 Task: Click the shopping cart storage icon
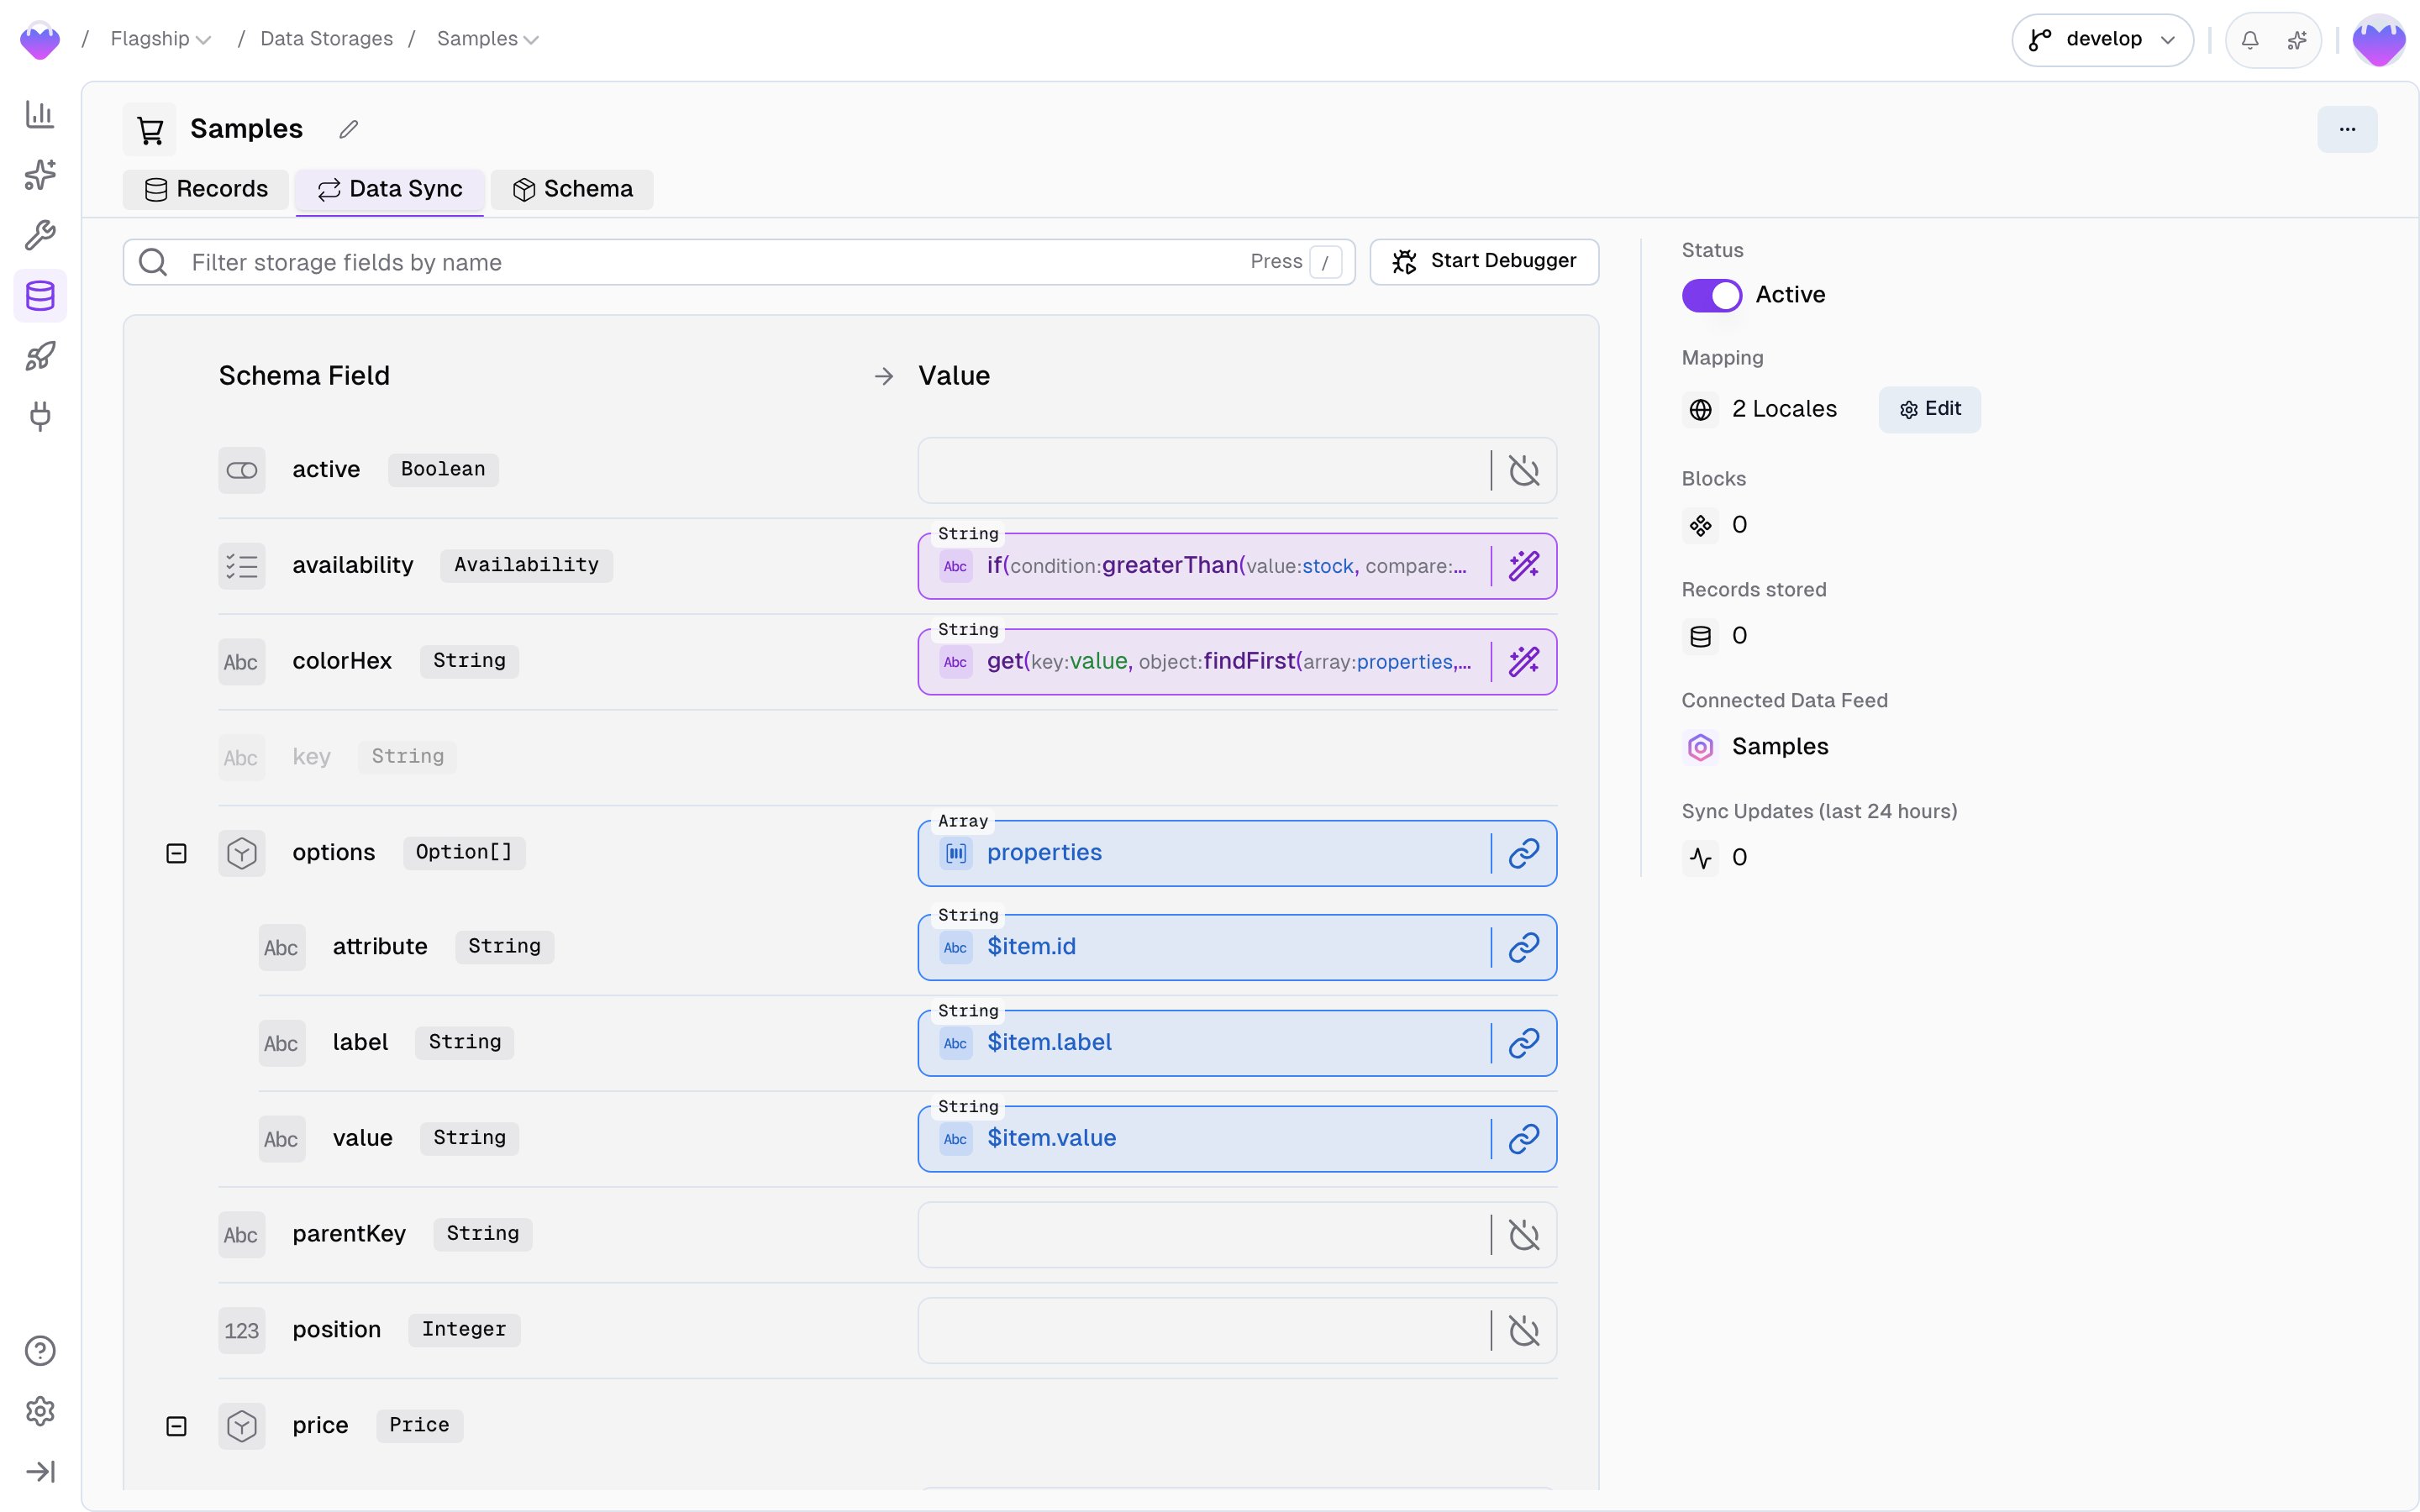(150, 129)
